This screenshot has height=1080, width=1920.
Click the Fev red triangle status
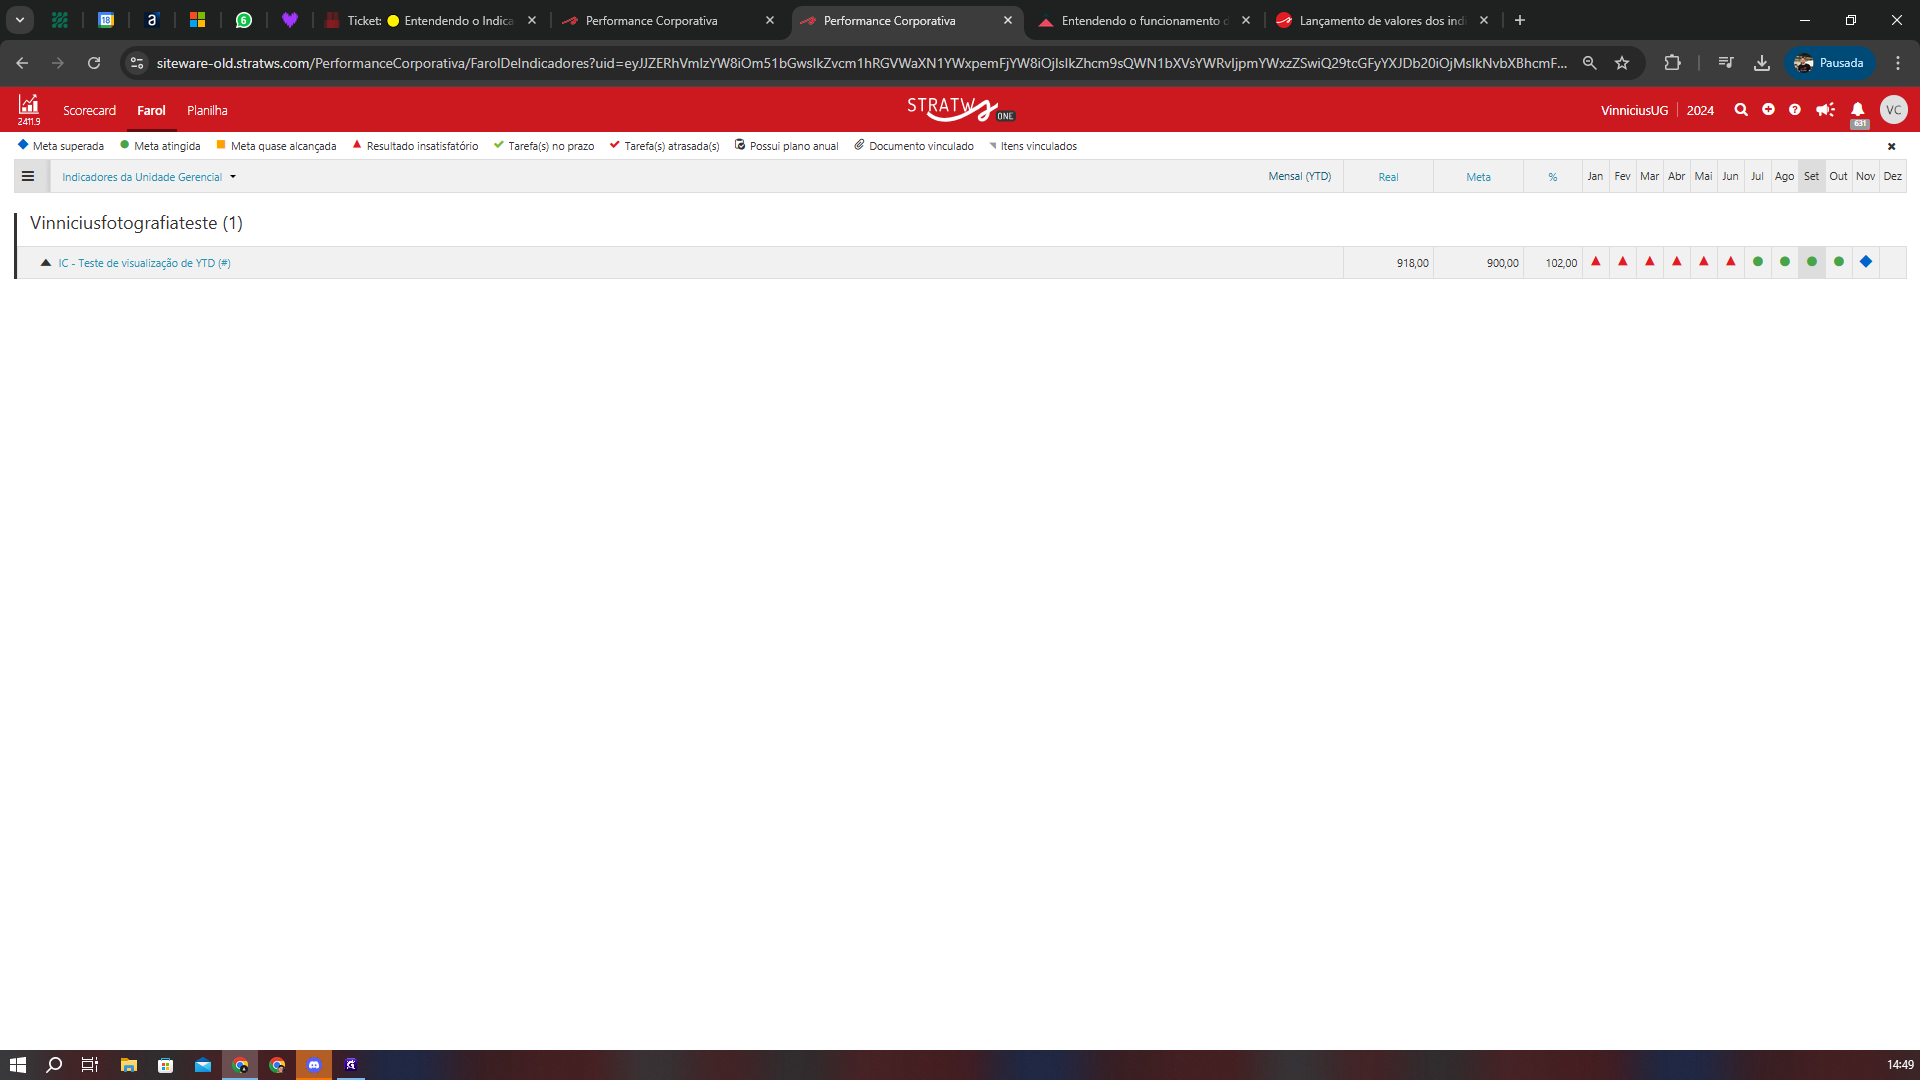1623,261
